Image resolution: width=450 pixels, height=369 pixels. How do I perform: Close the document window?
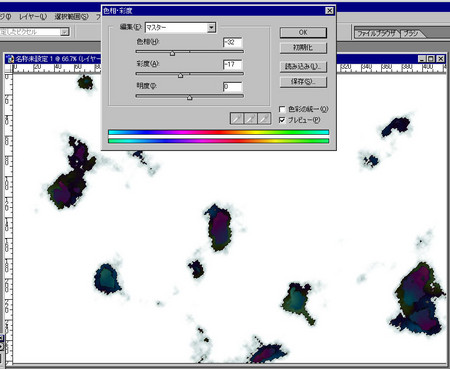441,59
